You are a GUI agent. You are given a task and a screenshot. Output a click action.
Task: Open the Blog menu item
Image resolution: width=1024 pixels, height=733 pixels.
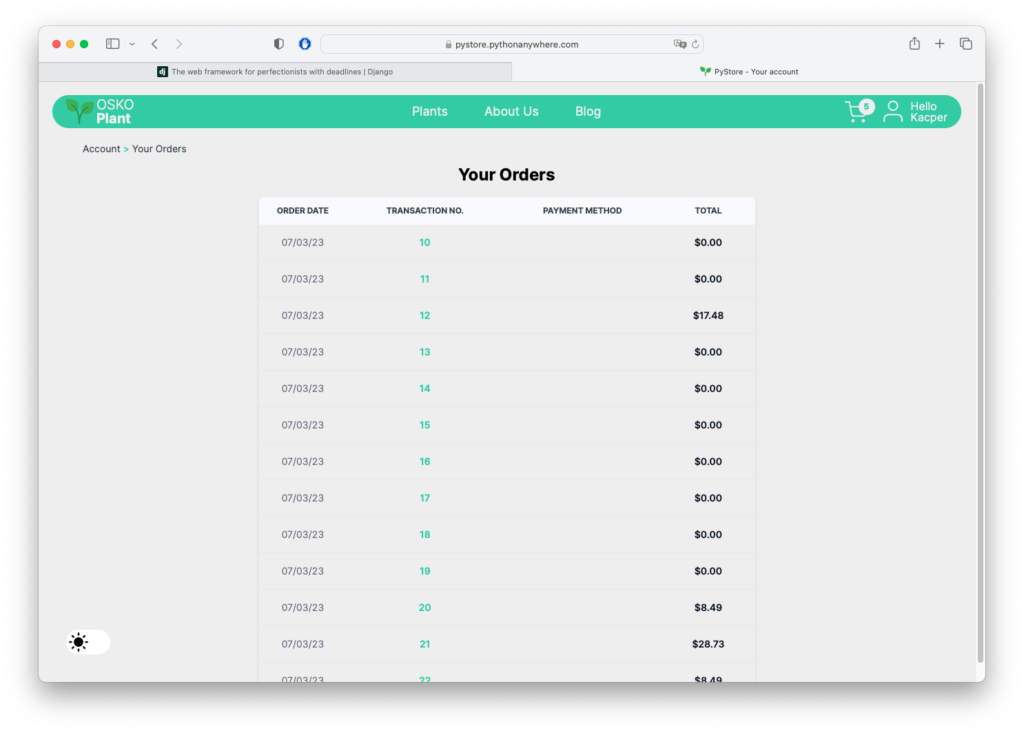(588, 112)
